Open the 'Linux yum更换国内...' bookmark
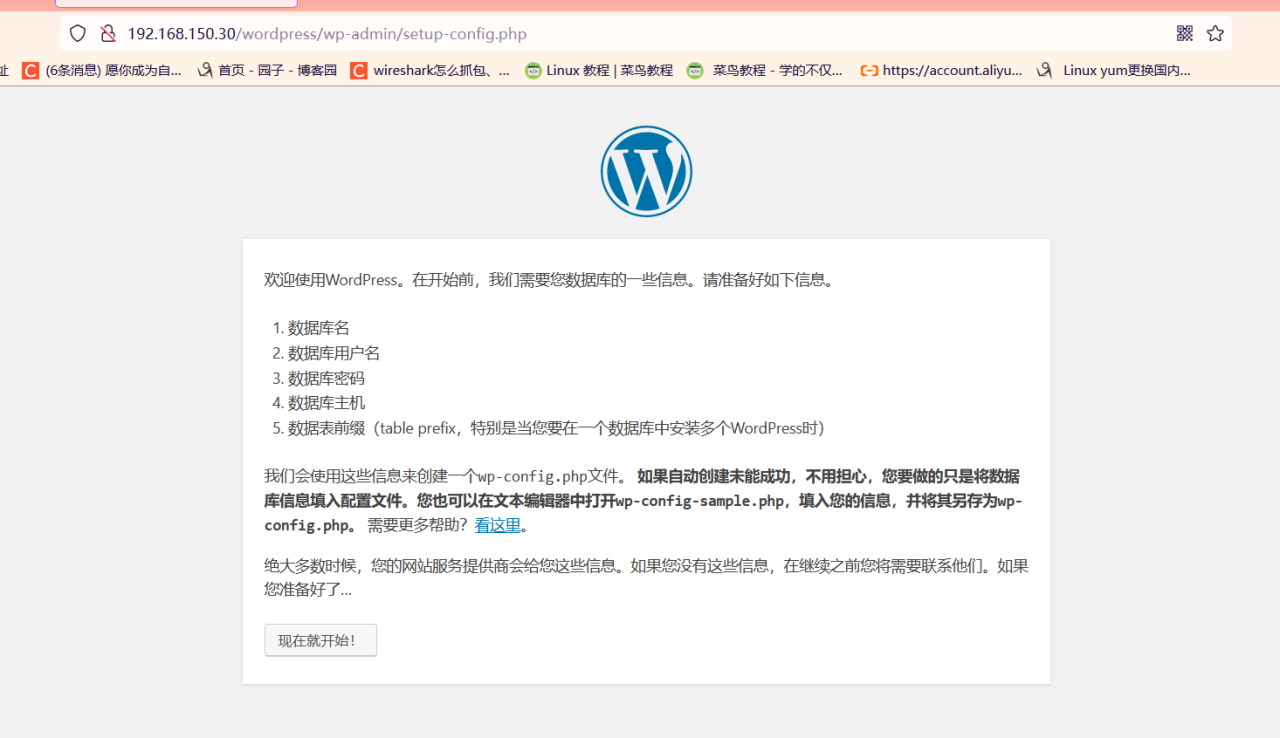 coord(1114,71)
